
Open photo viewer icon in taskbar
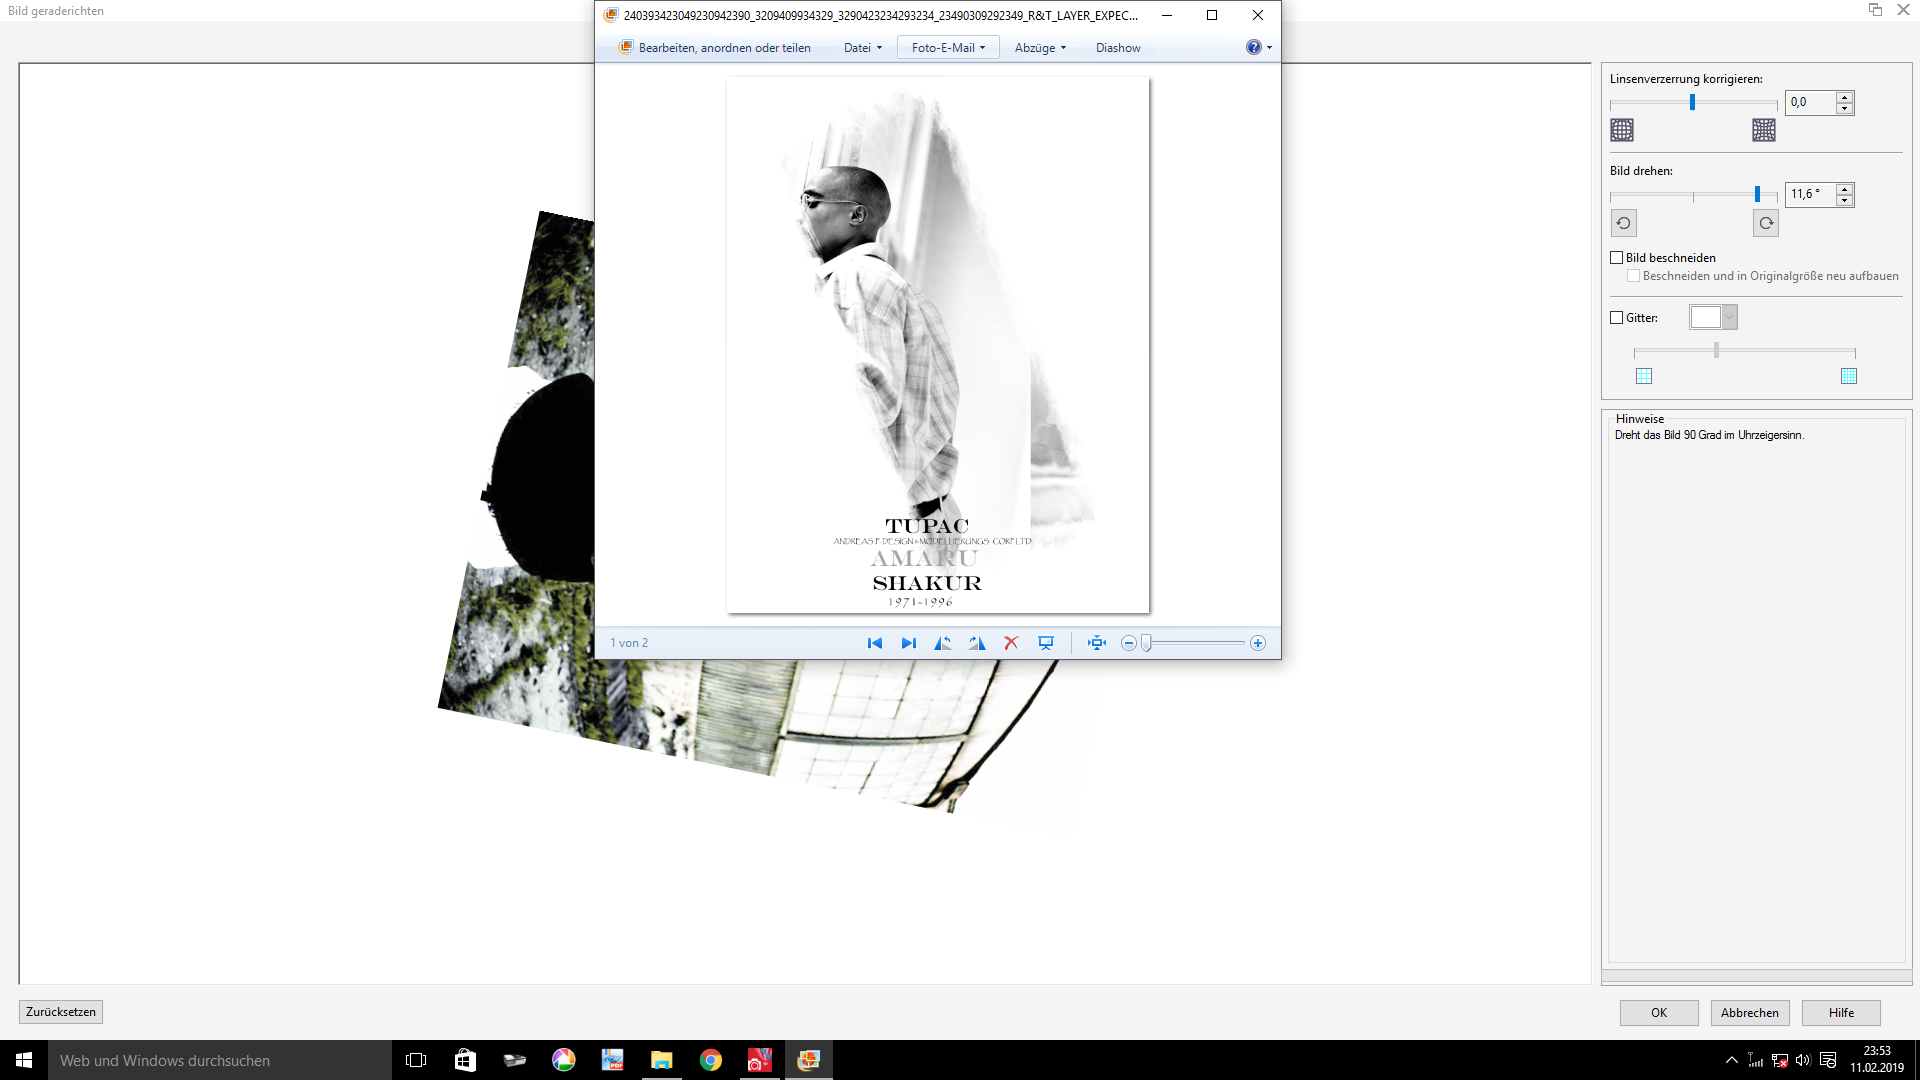(x=808, y=1060)
